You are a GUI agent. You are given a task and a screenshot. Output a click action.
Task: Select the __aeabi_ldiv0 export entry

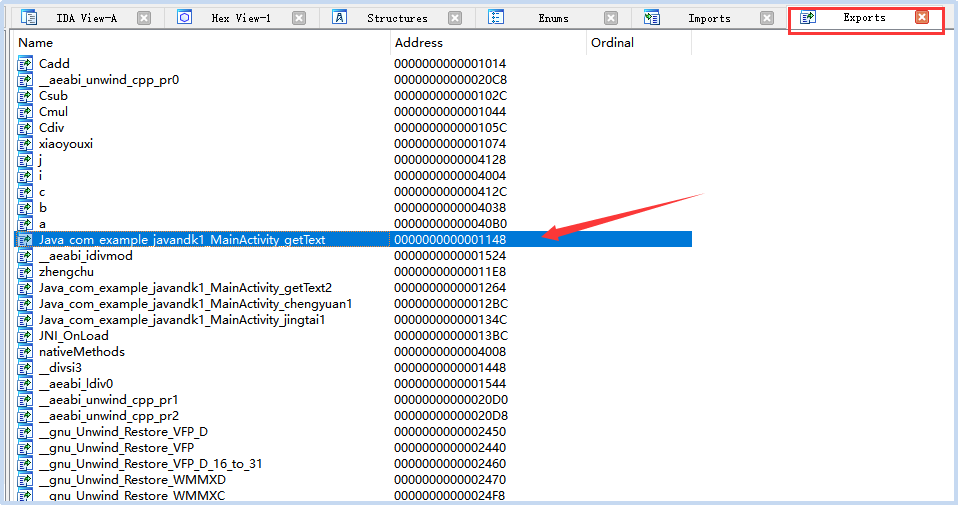[x=76, y=384]
